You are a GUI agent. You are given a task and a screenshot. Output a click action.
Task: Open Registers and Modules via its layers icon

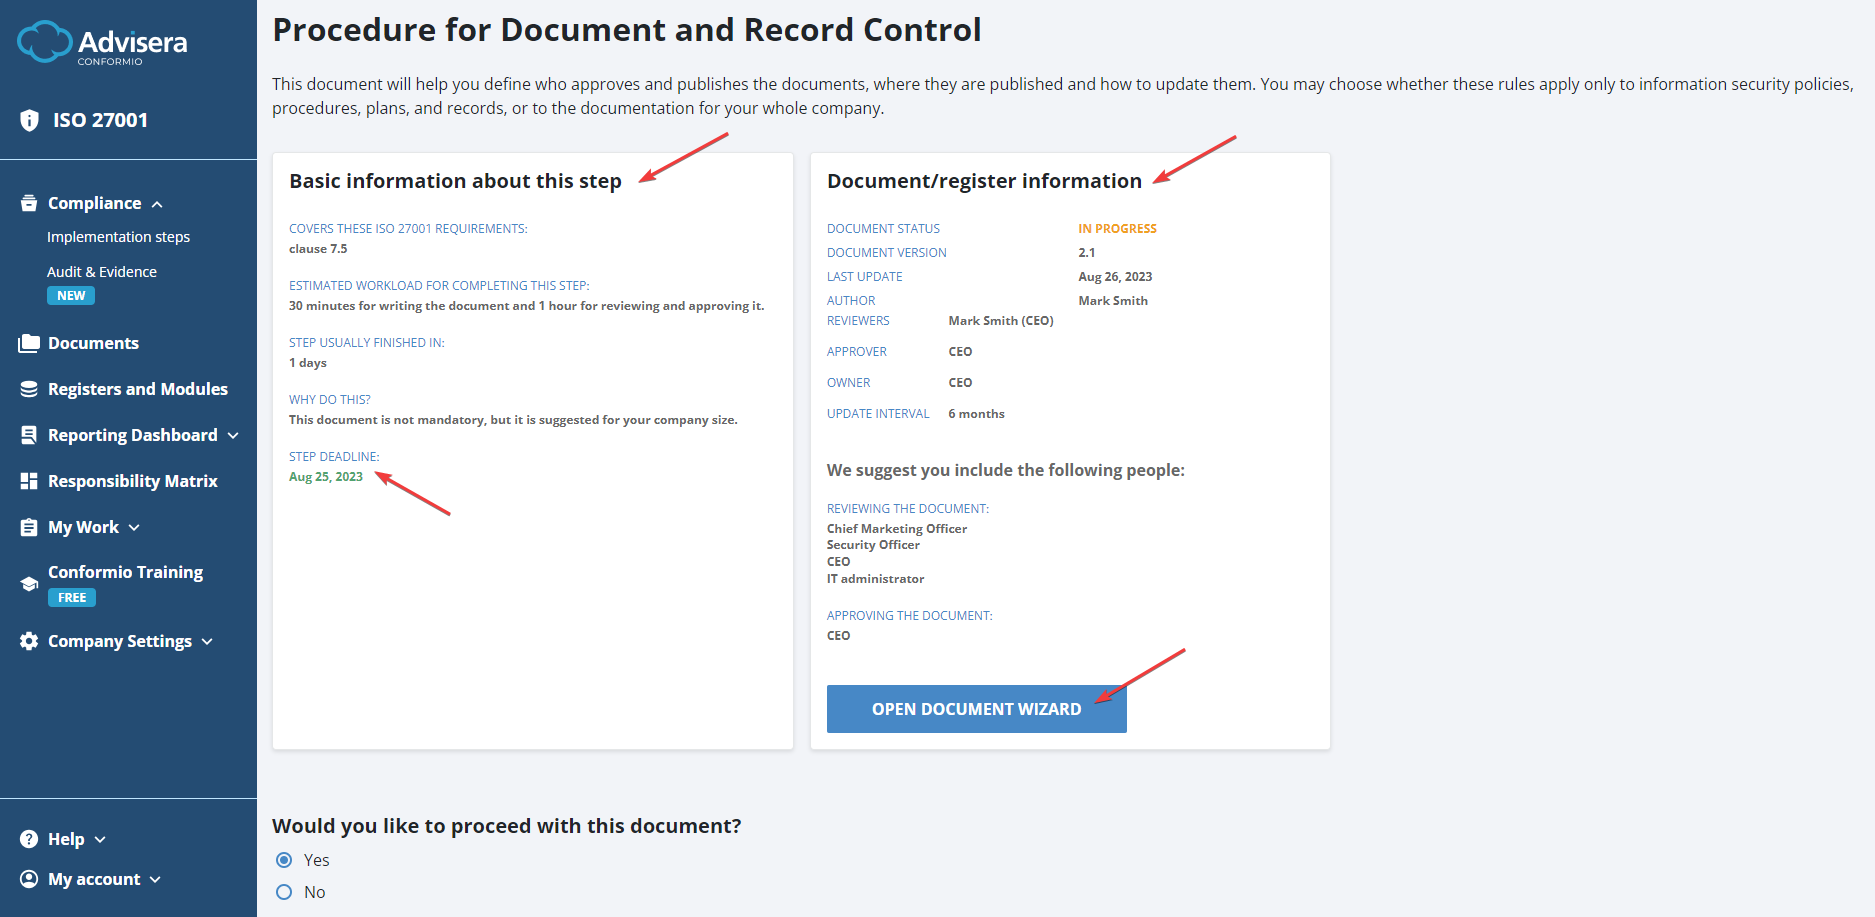[x=29, y=389]
